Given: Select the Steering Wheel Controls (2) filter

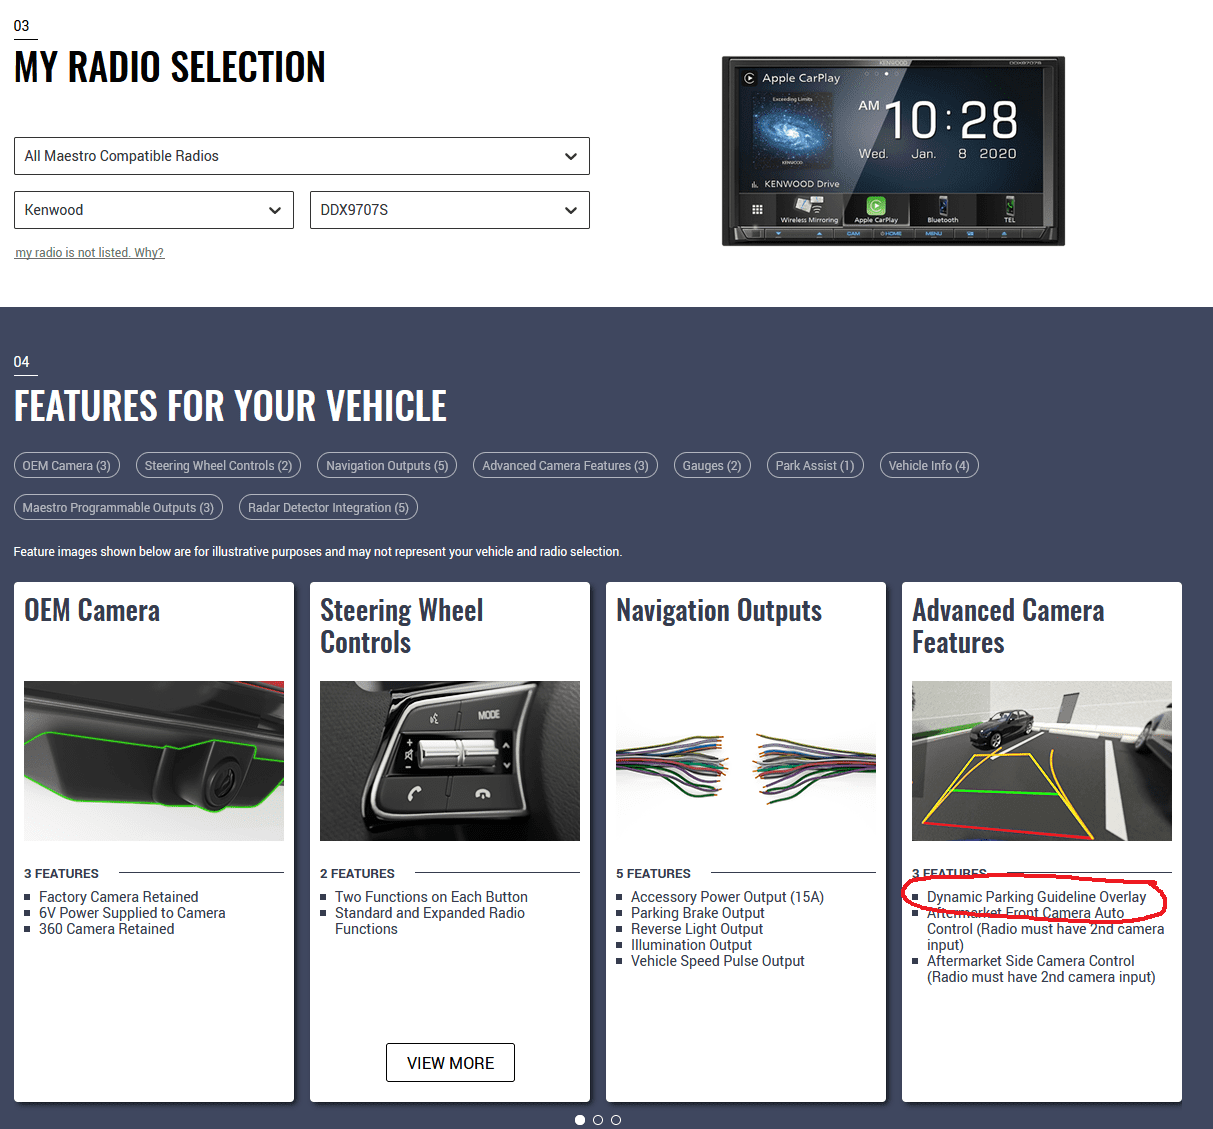Looking at the screenshot, I should [x=218, y=465].
